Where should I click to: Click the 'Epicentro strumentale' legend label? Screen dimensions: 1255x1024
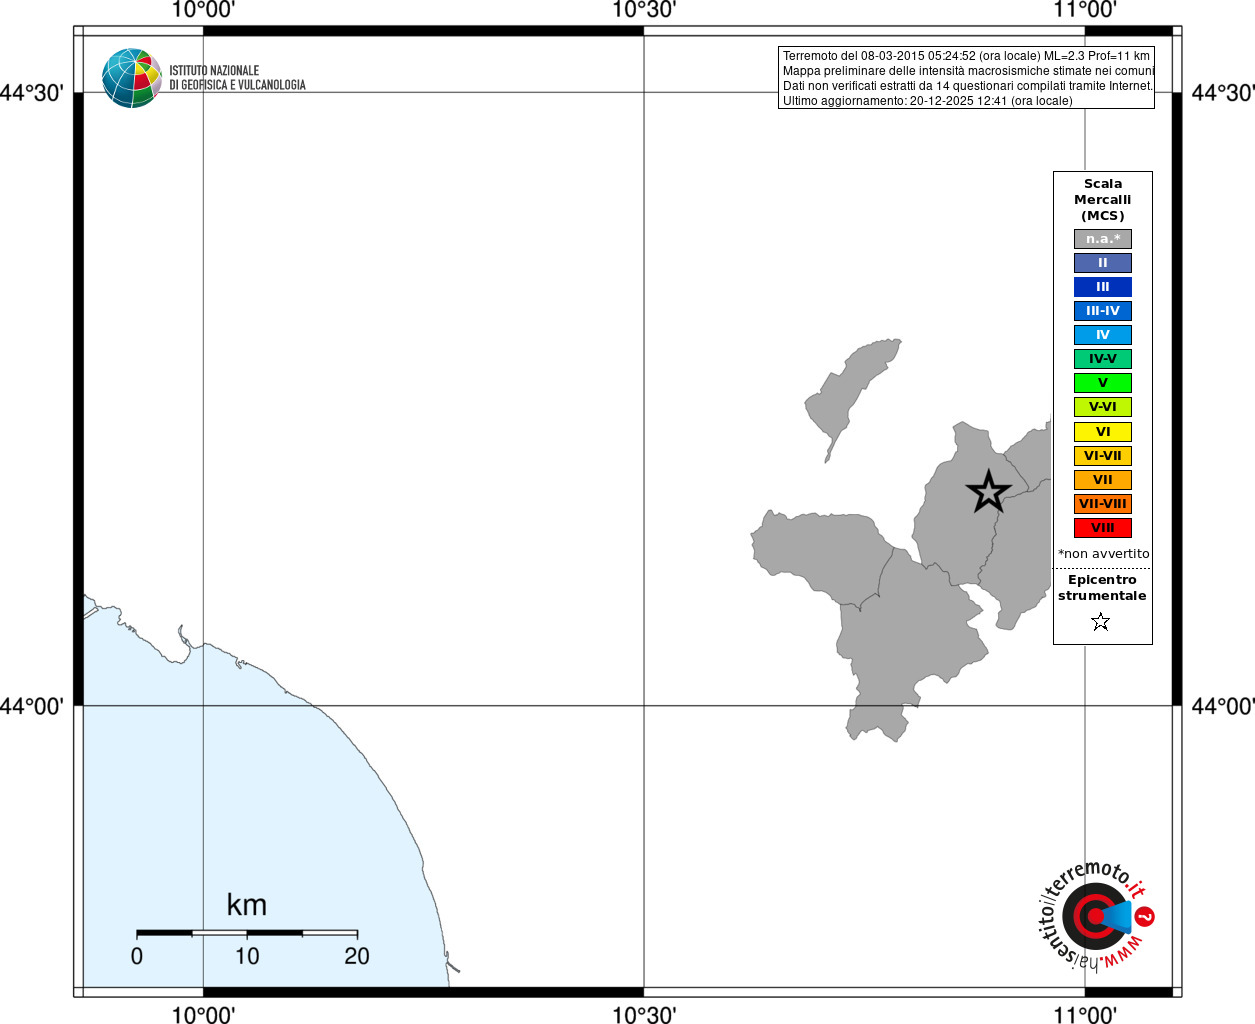1102,588
